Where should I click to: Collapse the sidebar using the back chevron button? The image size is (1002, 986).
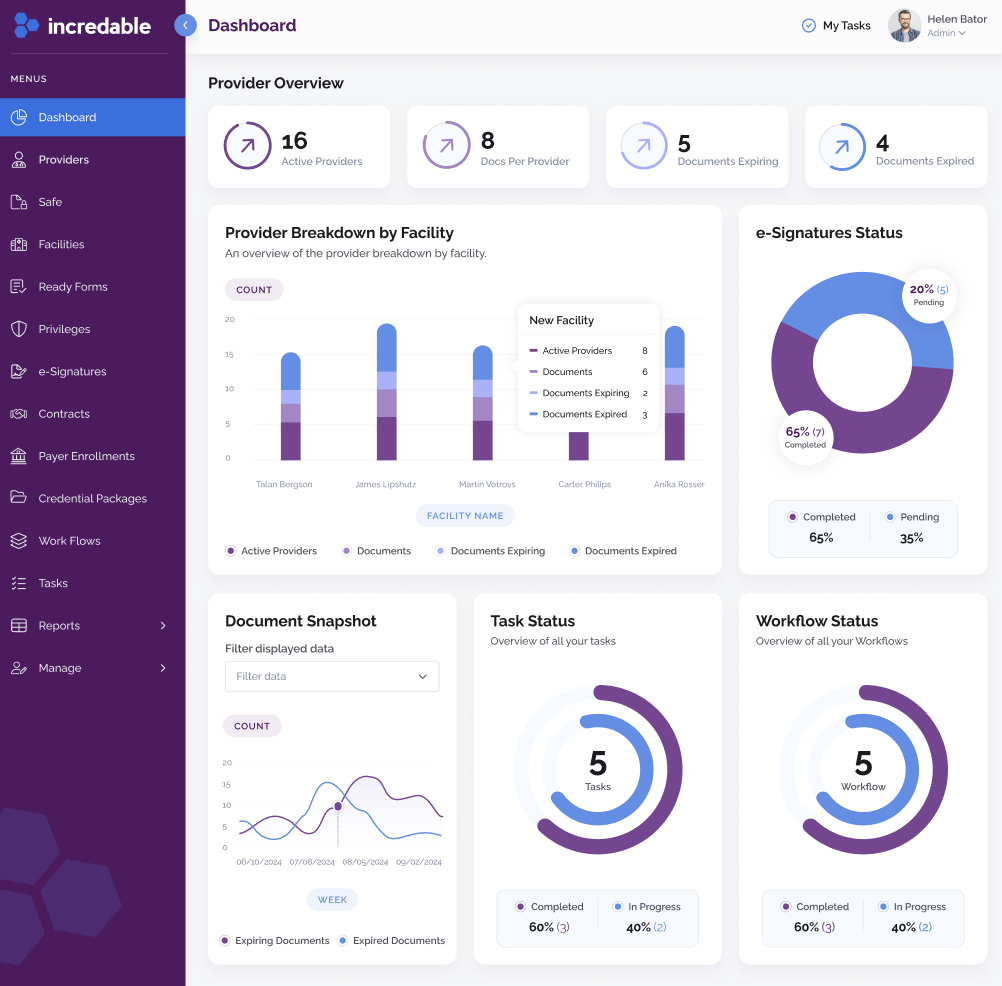186,25
